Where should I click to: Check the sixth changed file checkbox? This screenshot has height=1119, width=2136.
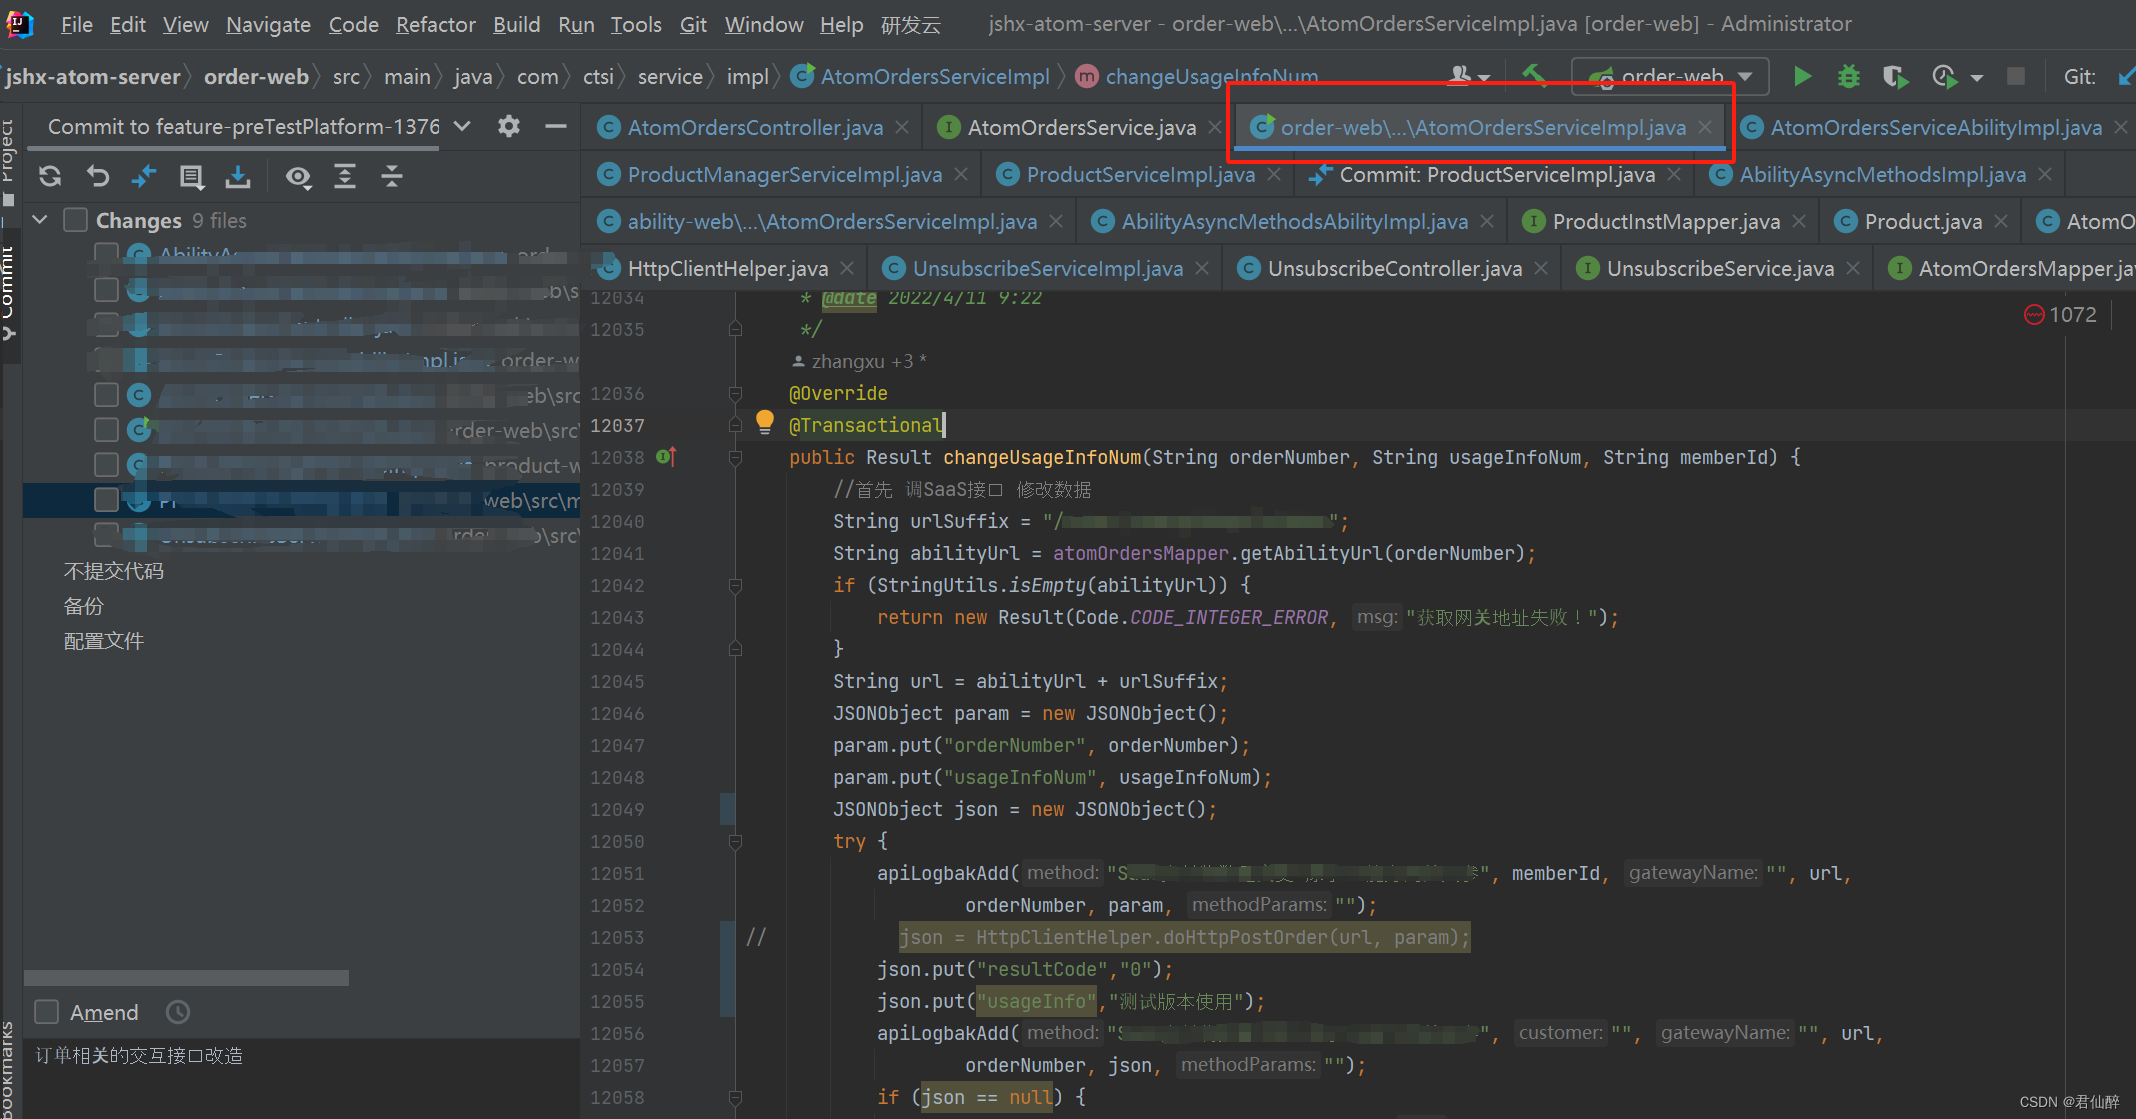pyautogui.click(x=106, y=429)
